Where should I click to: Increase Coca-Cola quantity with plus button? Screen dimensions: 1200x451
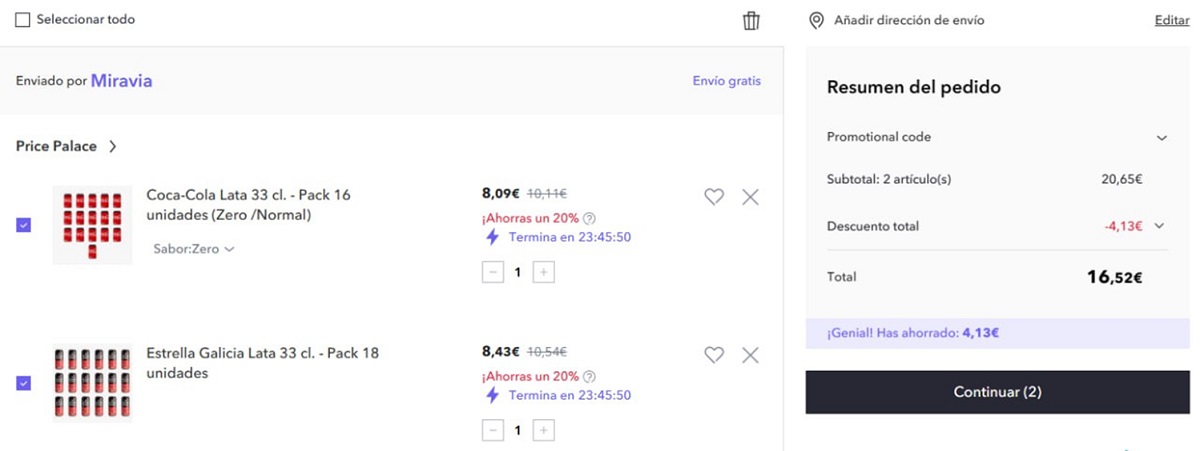click(x=543, y=272)
